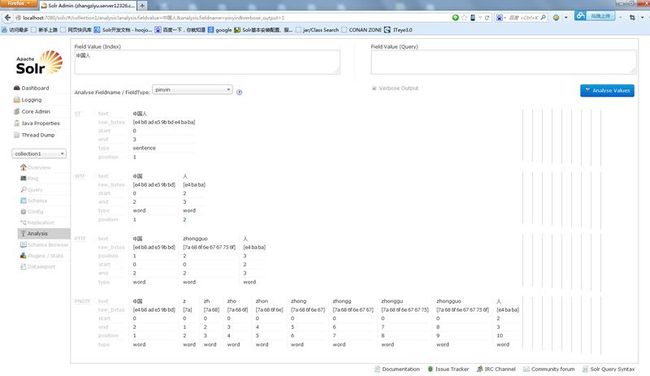650x376 pixels.
Task: Open the IRC Channel footer link
Action: (x=496, y=369)
